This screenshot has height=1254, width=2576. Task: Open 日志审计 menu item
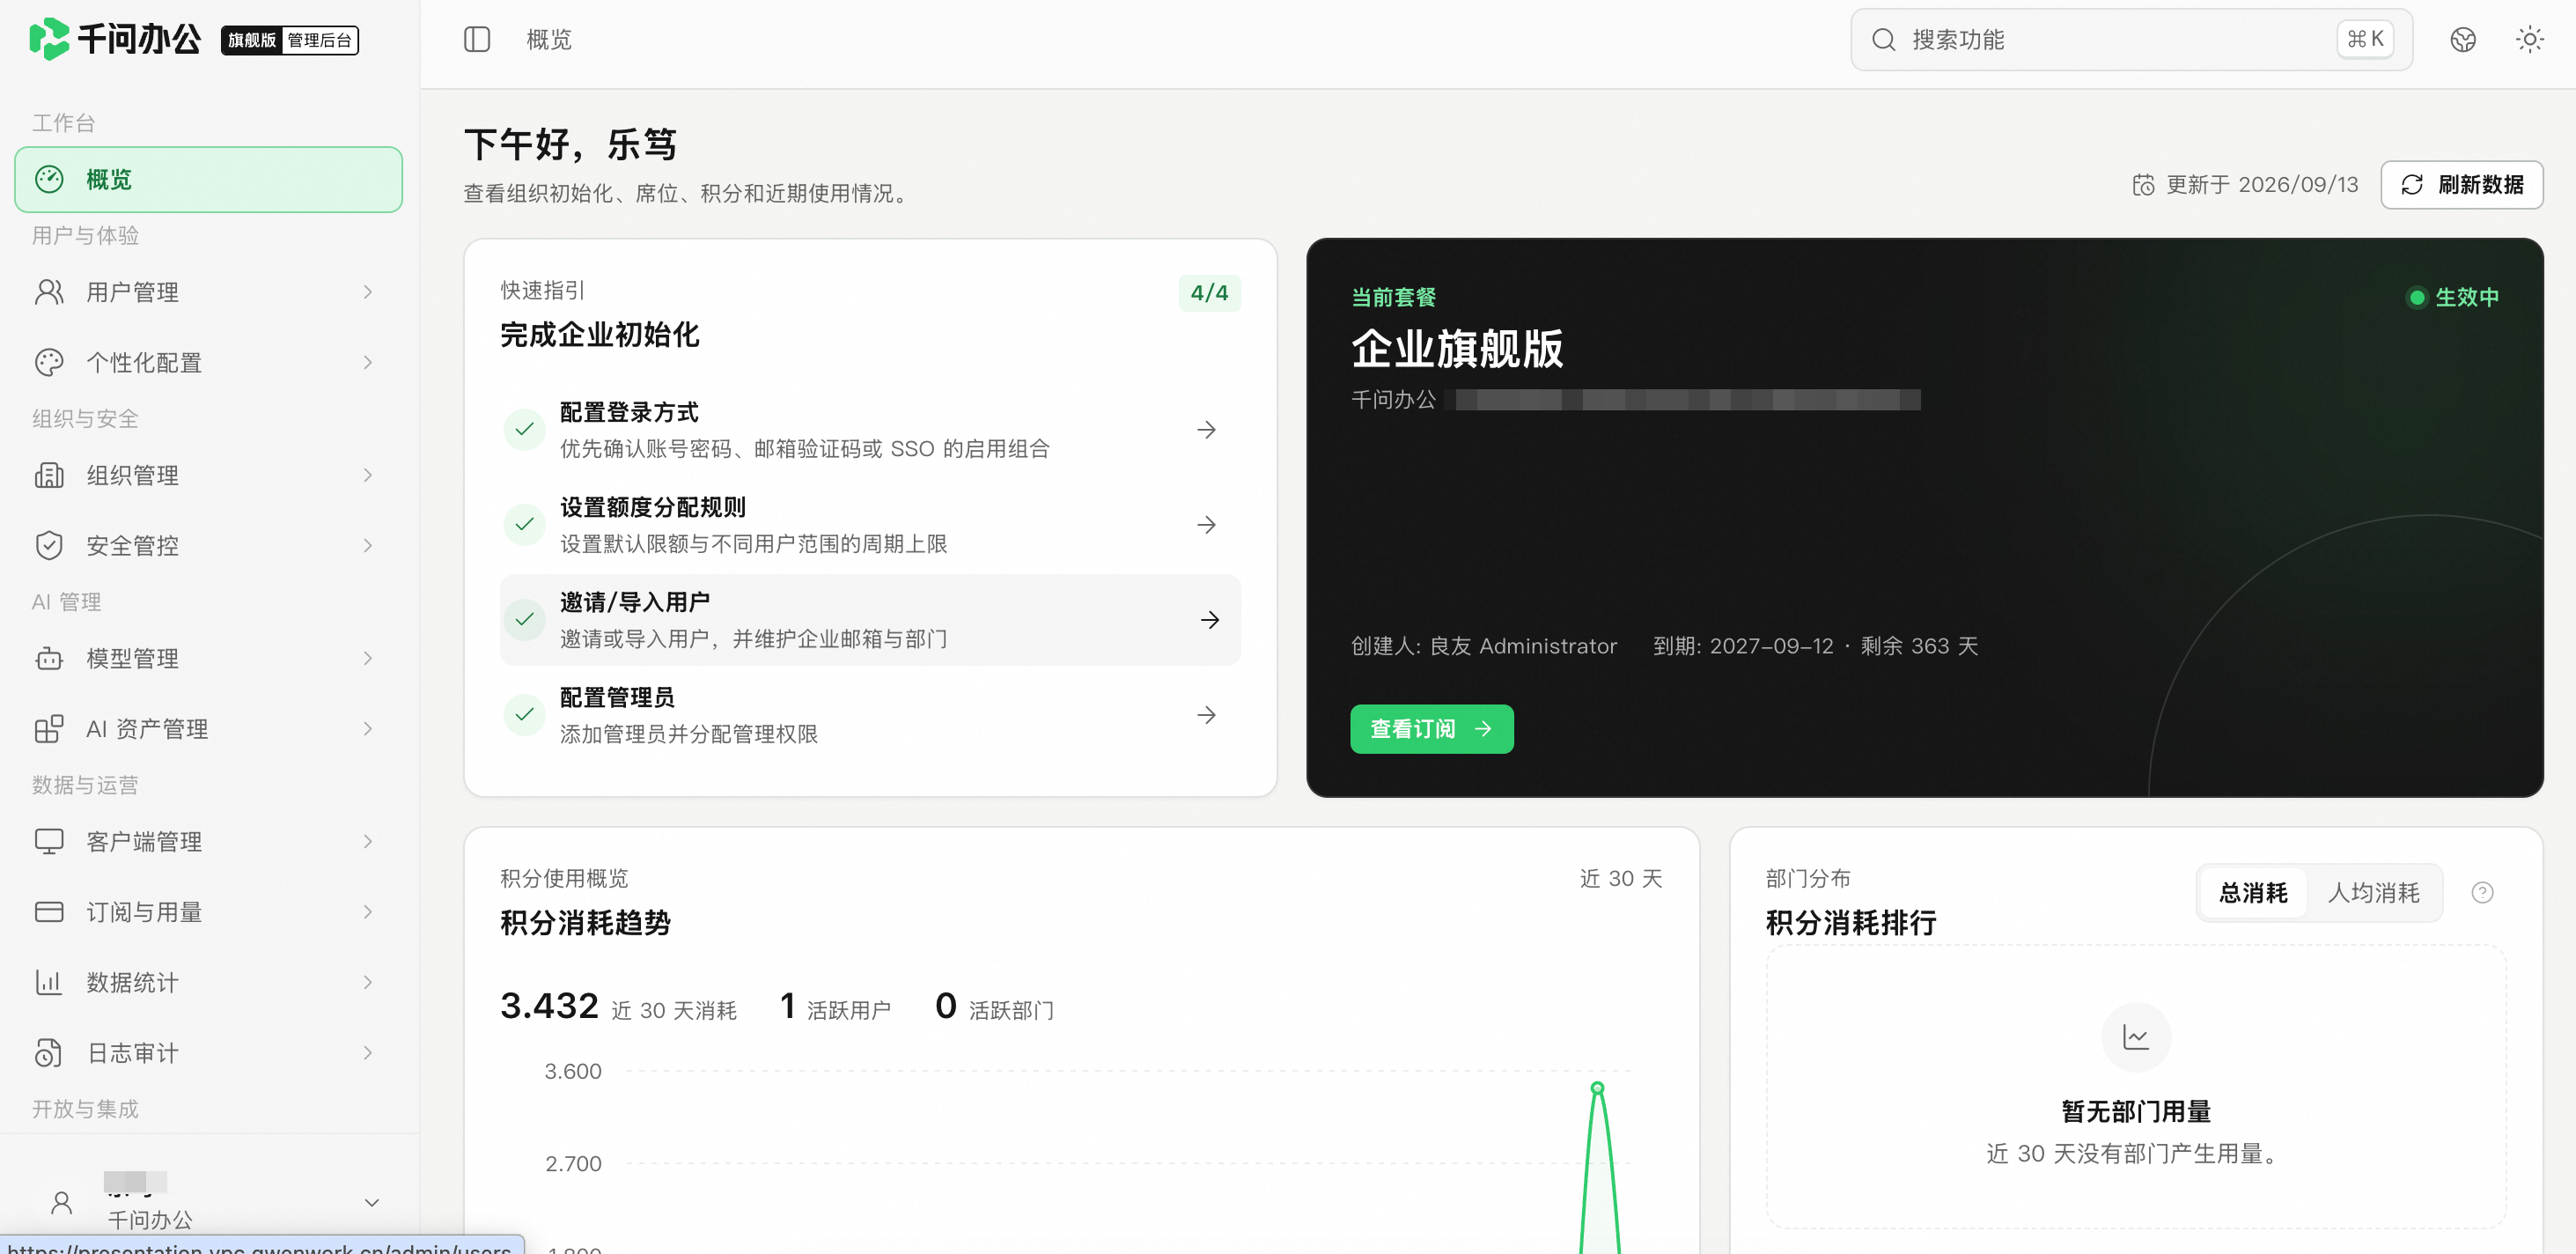click(209, 1052)
